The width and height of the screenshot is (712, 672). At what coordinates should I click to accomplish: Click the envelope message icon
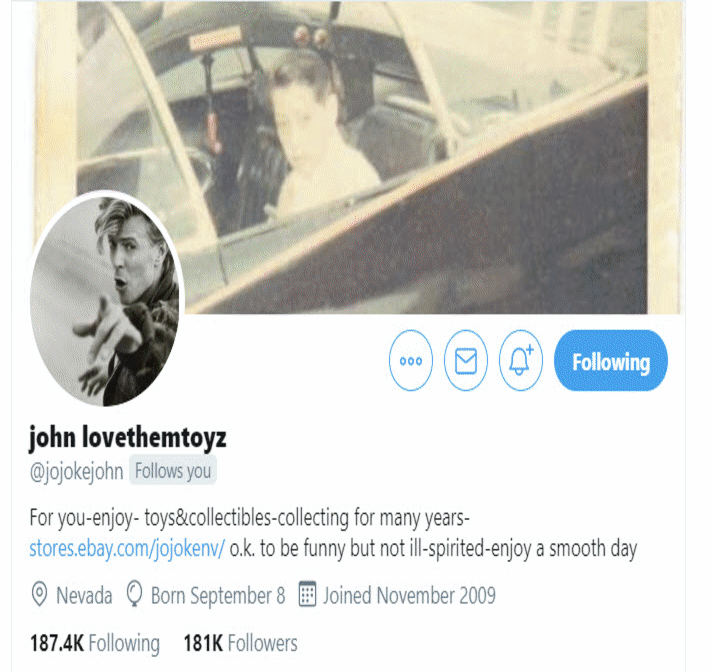pyautogui.click(x=465, y=361)
